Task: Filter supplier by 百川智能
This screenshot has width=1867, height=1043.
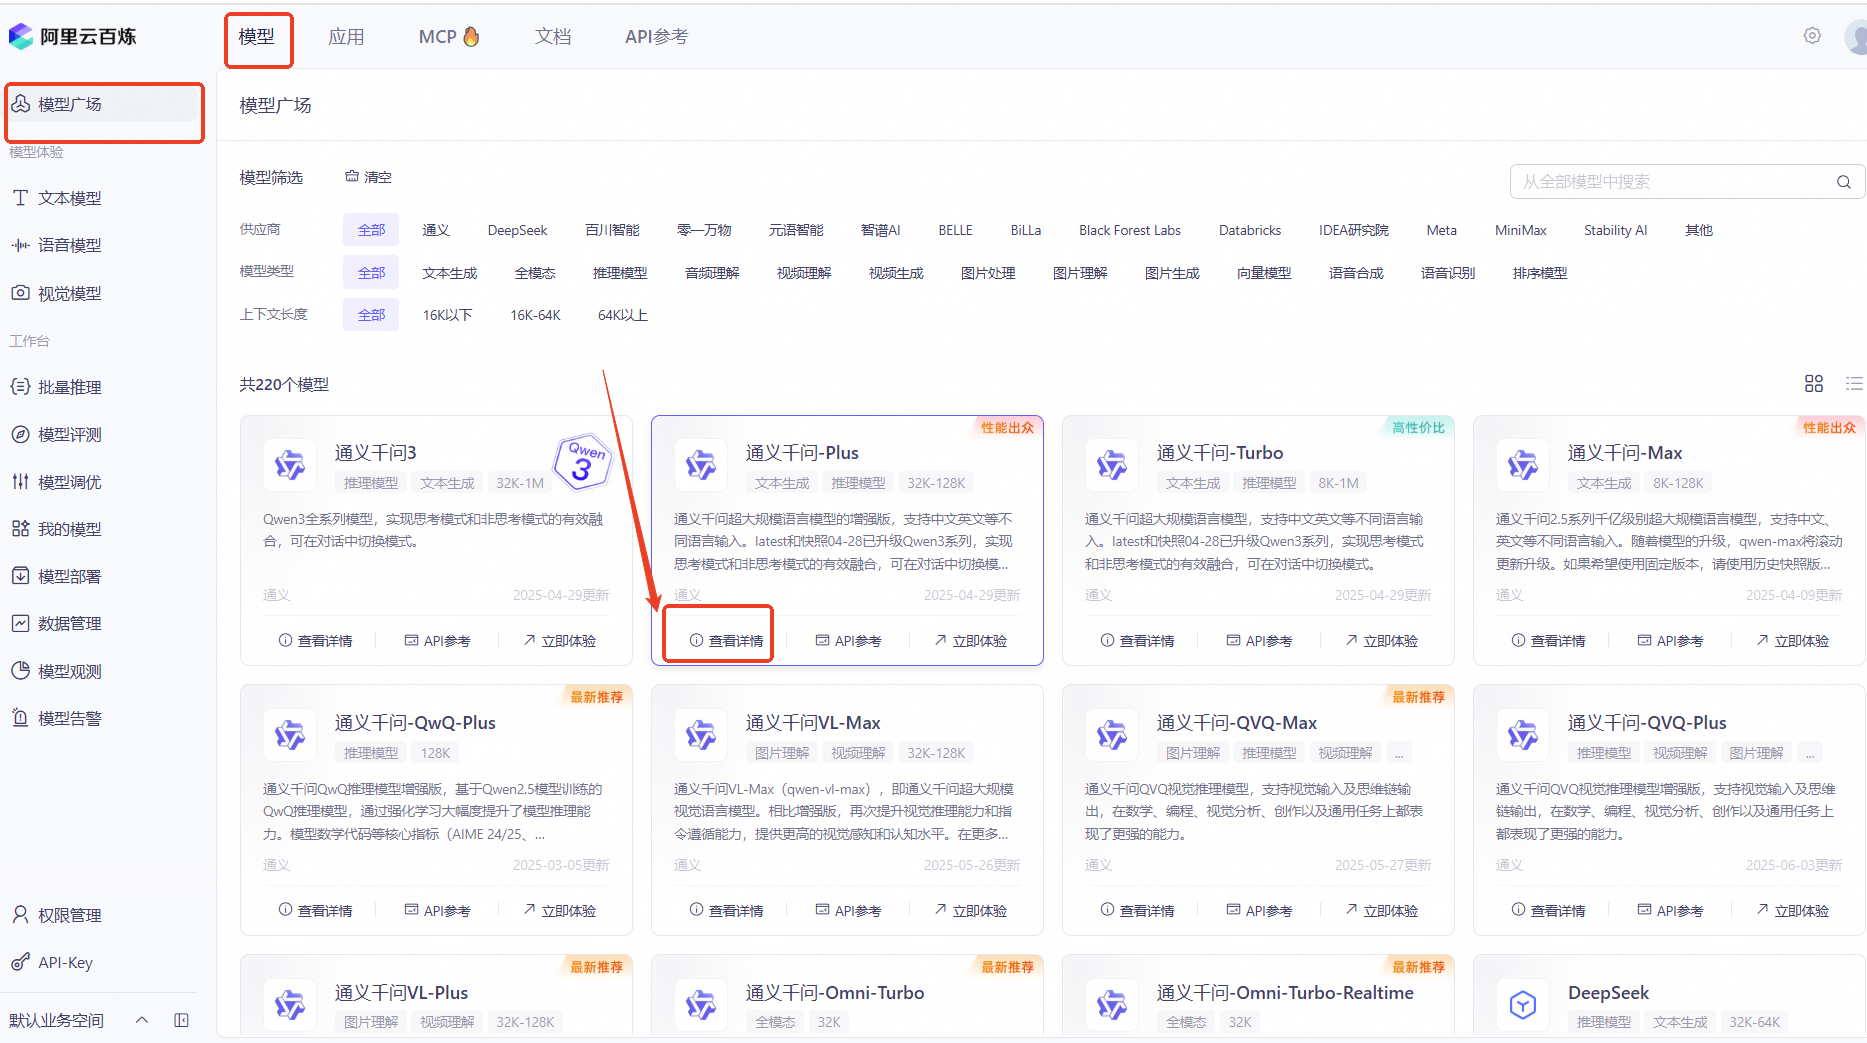Action: 612,230
